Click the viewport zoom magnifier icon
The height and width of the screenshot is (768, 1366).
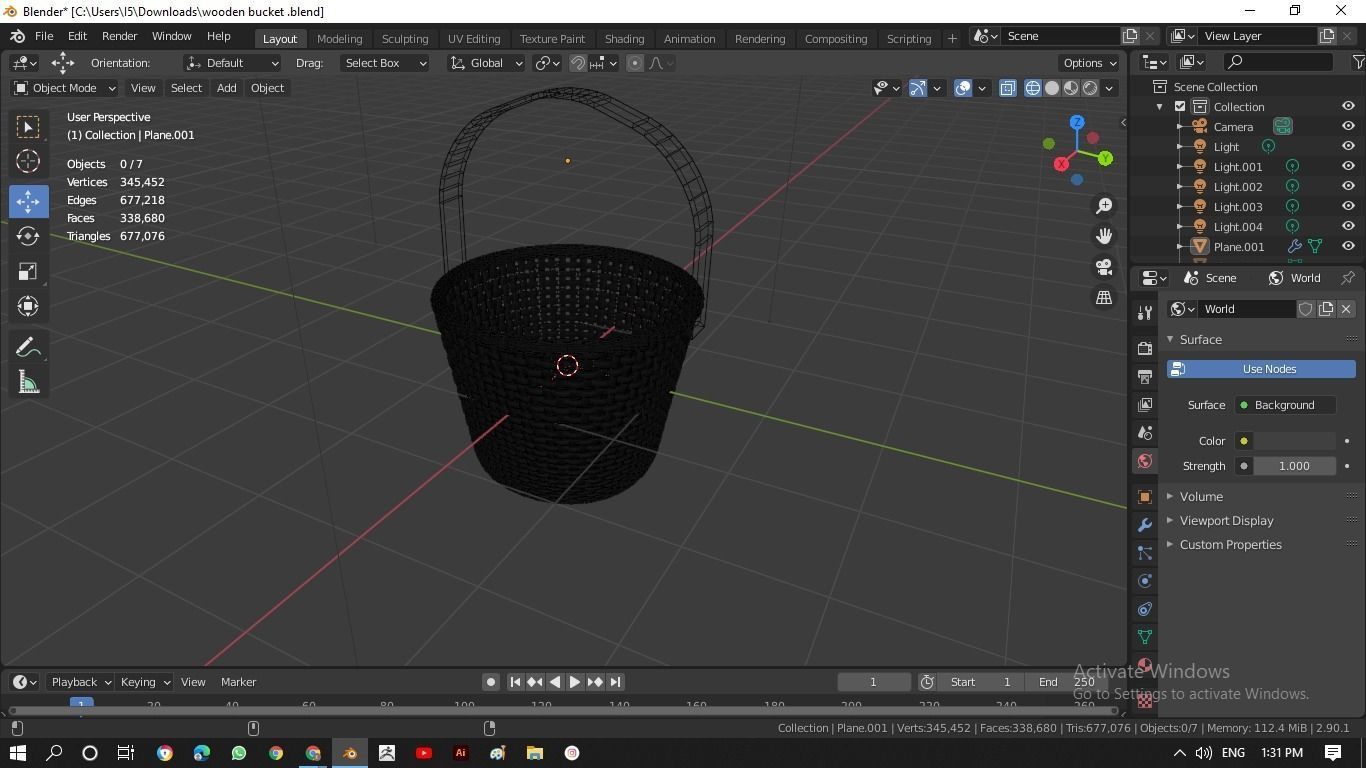(1104, 205)
